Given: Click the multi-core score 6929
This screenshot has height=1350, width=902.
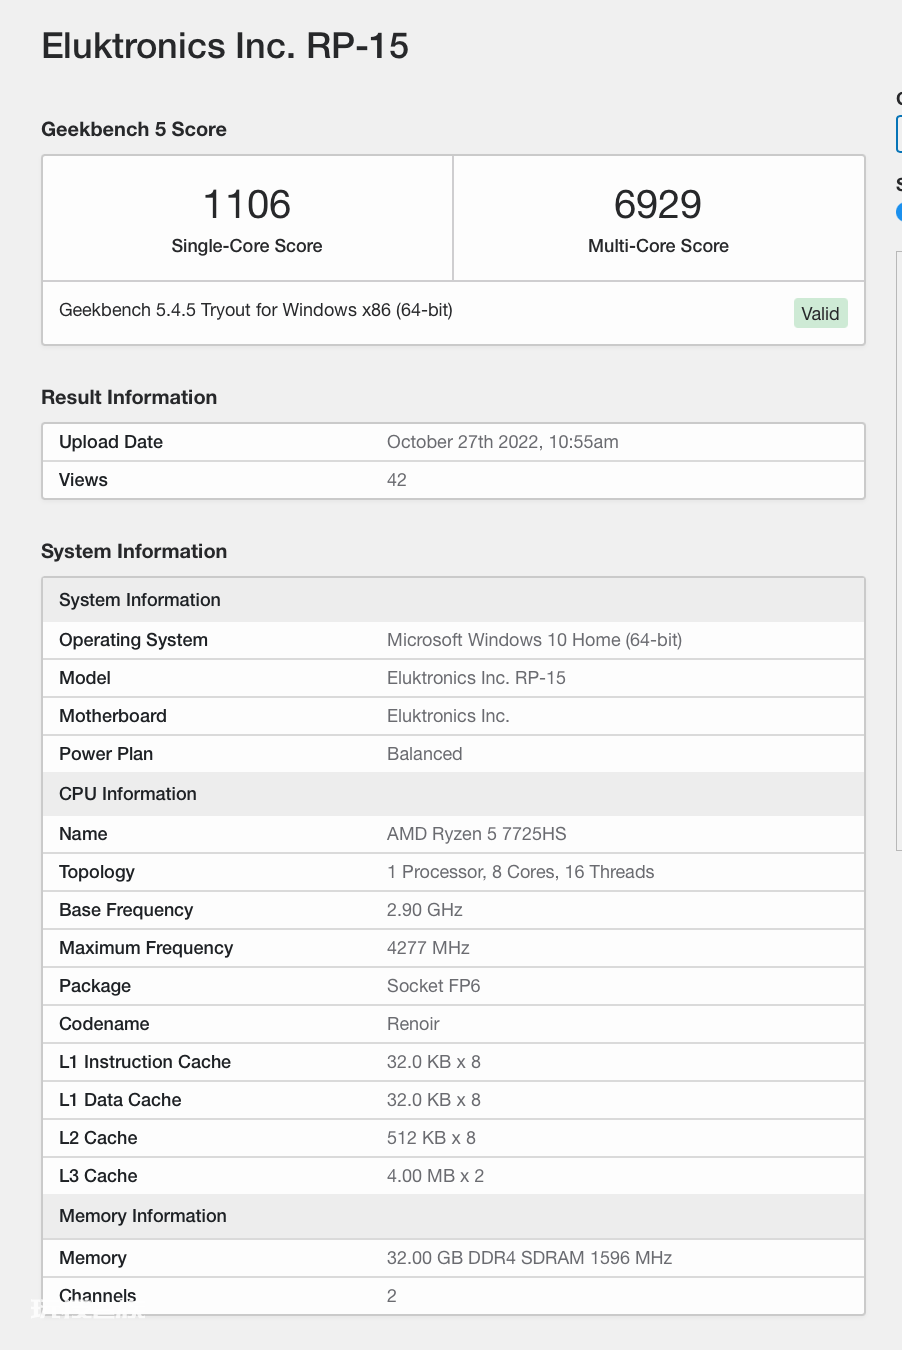Looking at the screenshot, I should pos(658,204).
